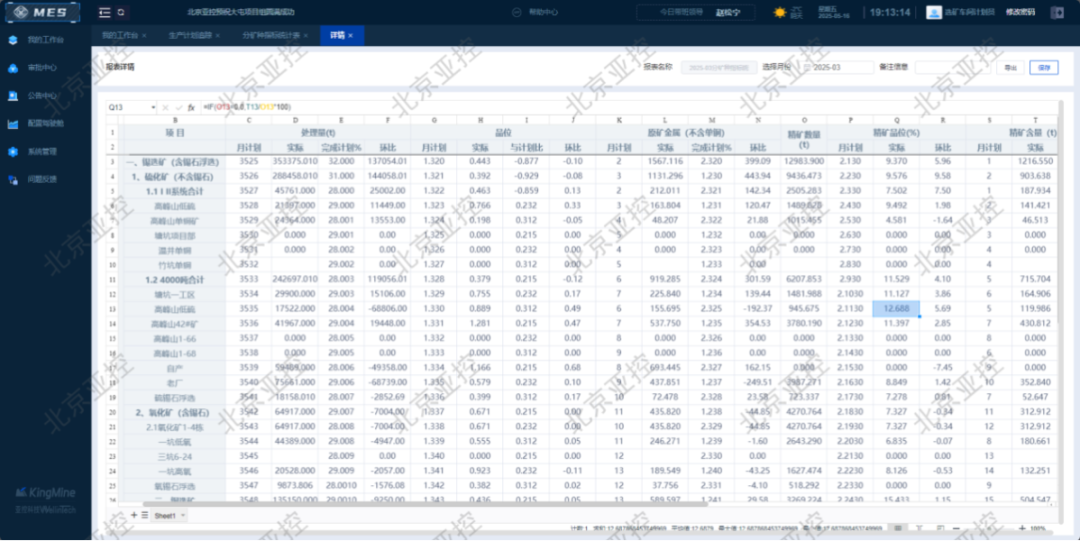Click the sun weather icon

click(780, 12)
